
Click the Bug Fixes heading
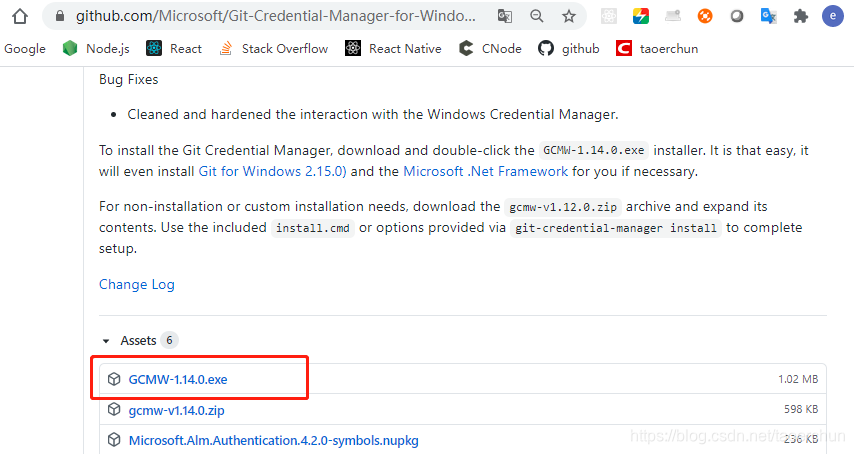click(129, 79)
